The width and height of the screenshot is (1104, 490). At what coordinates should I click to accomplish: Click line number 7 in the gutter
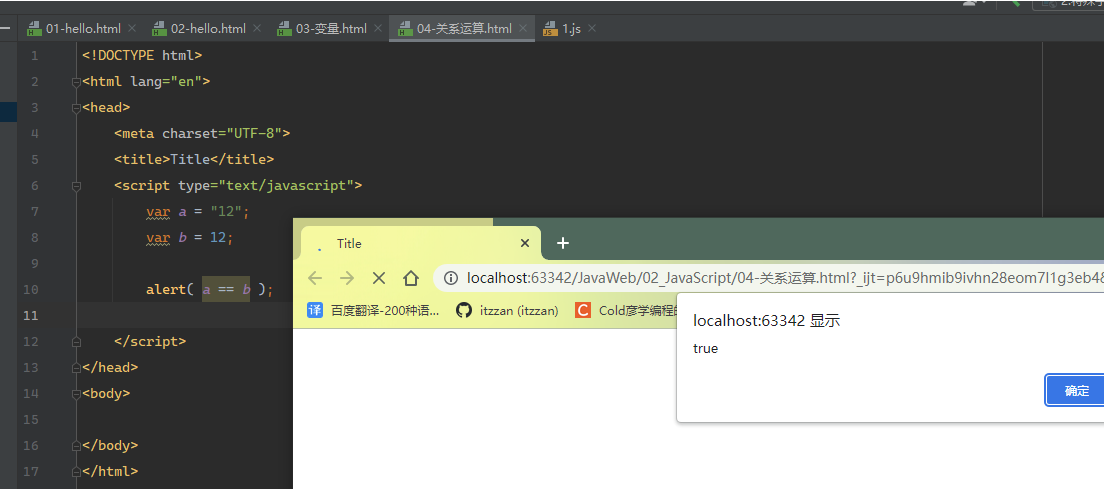[35, 212]
